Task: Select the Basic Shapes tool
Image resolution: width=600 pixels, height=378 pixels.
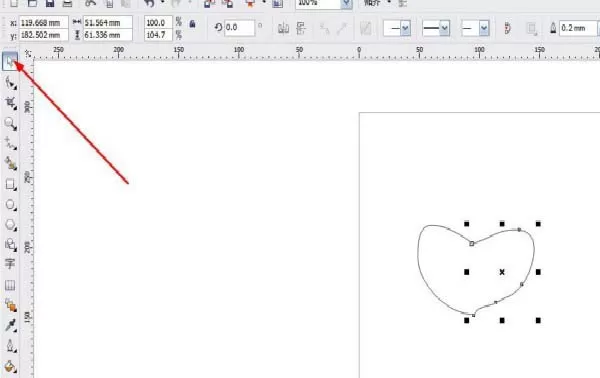Action: click(x=10, y=245)
